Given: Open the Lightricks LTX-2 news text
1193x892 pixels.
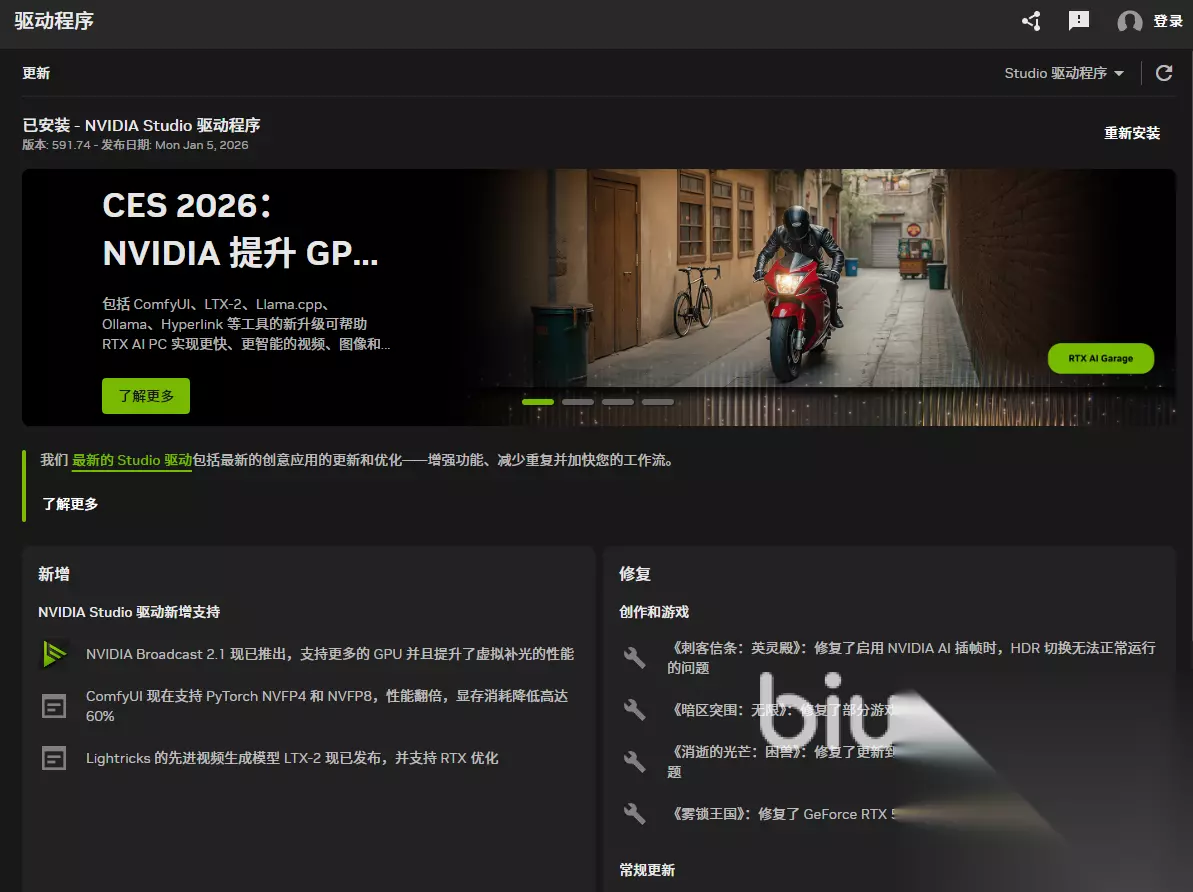Looking at the screenshot, I should 292,758.
